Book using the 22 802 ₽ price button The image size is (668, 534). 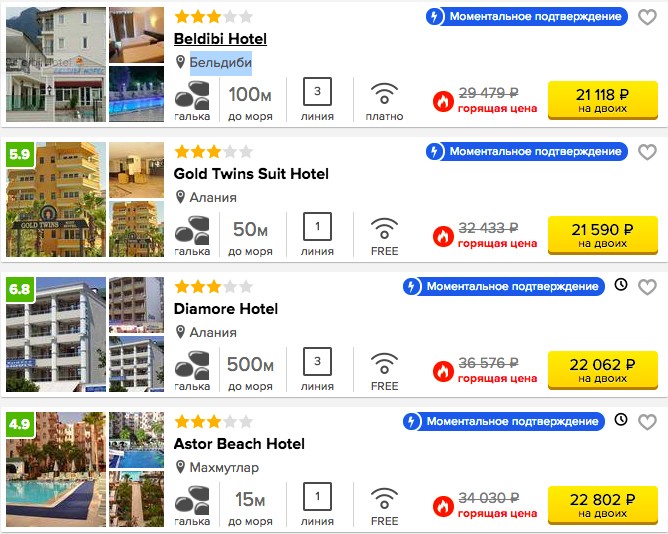tap(603, 505)
